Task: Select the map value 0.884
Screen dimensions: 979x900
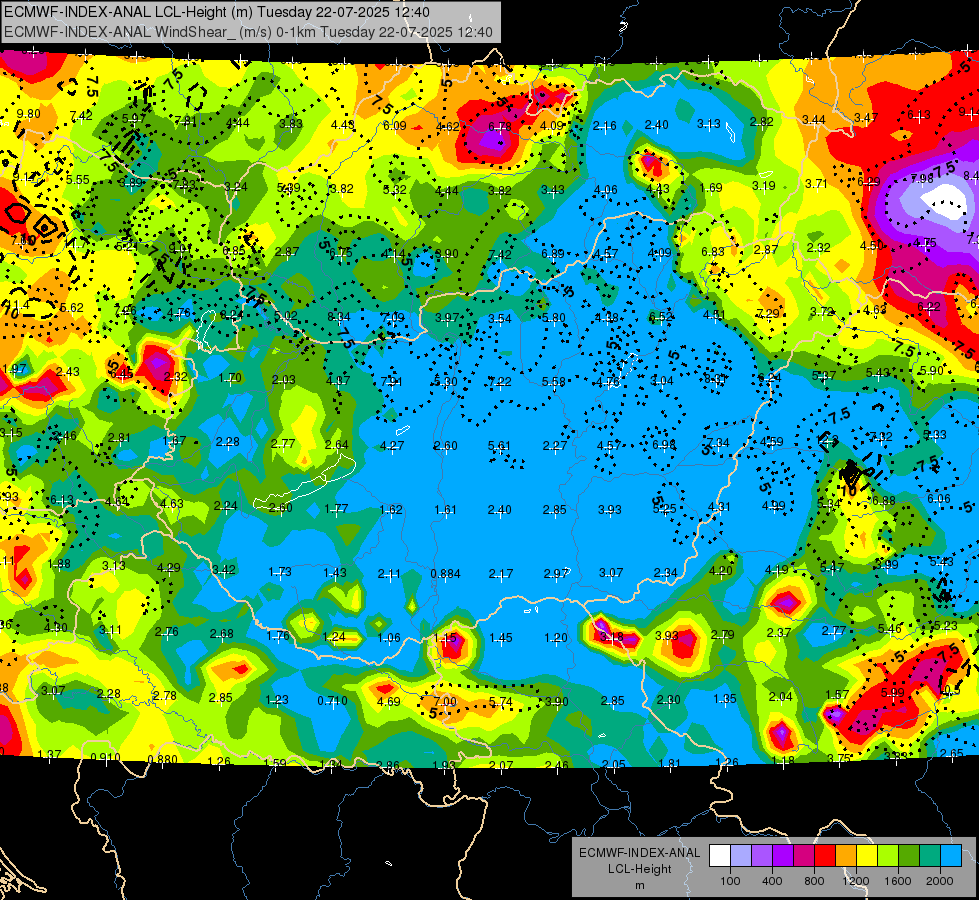Action: click(445, 574)
